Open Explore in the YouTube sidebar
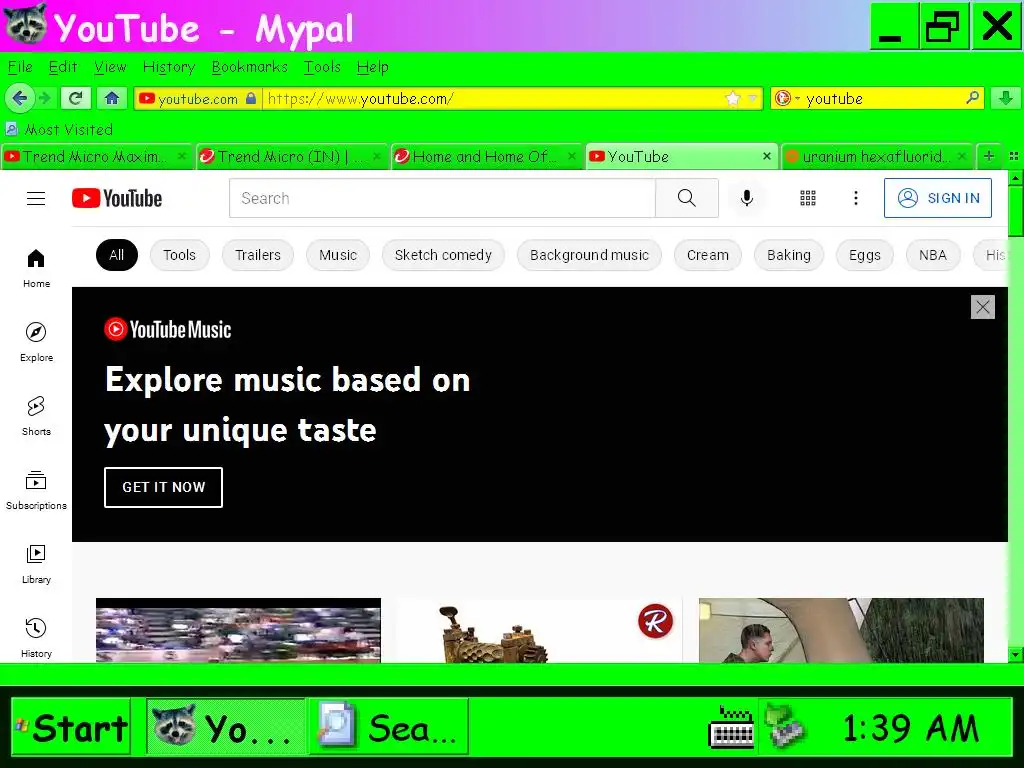The height and width of the screenshot is (768, 1024). click(x=36, y=342)
